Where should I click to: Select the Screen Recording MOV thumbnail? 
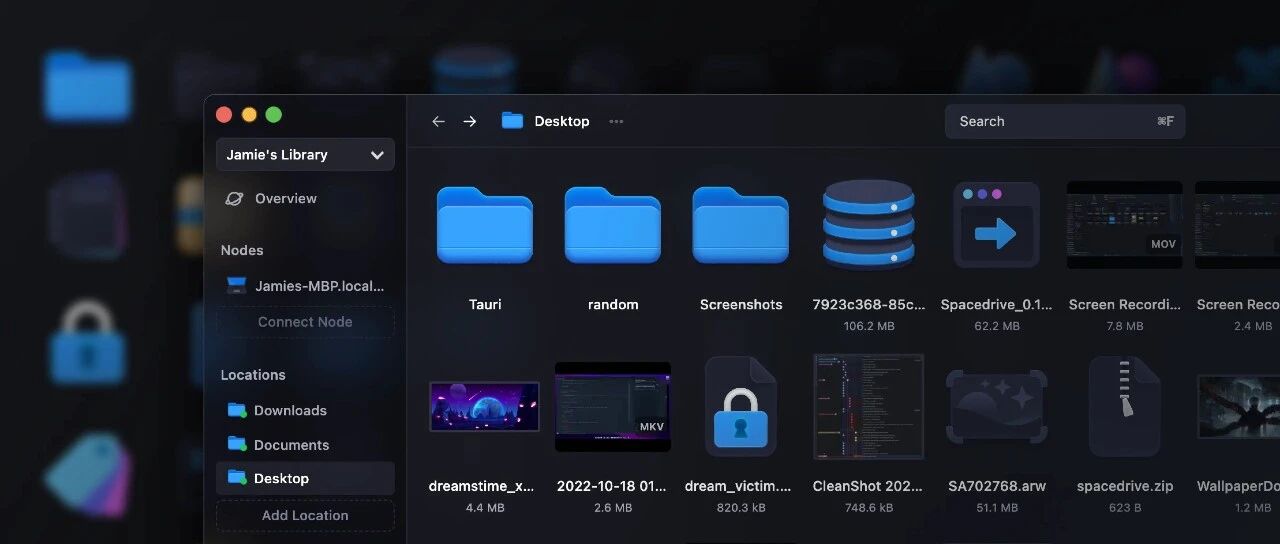pyautogui.click(x=1125, y=225)
